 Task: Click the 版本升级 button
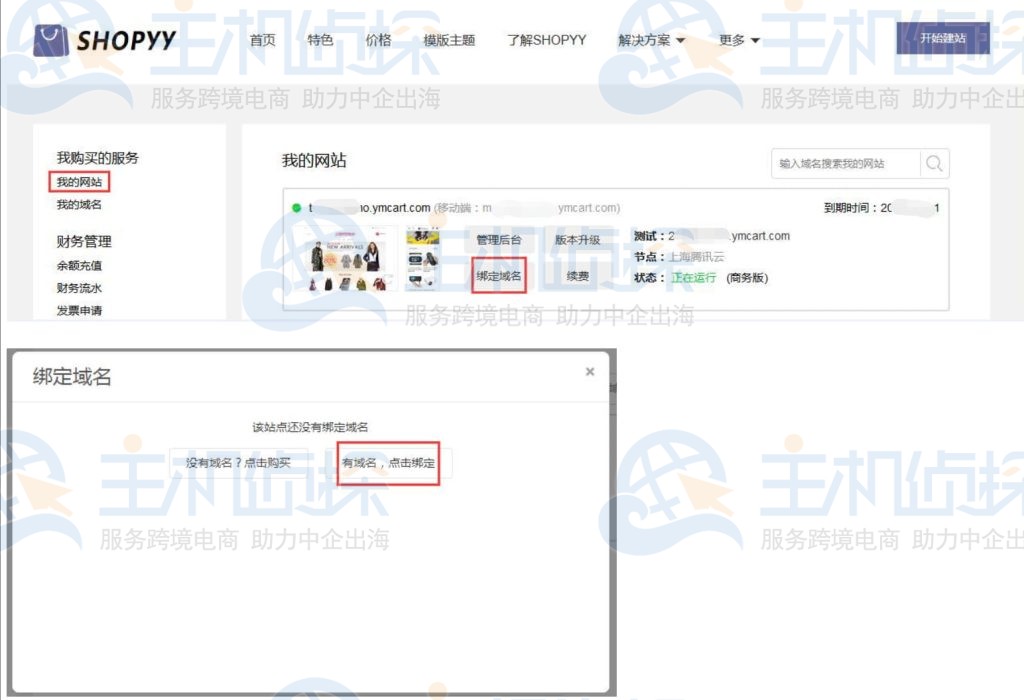tap(577, 240)
